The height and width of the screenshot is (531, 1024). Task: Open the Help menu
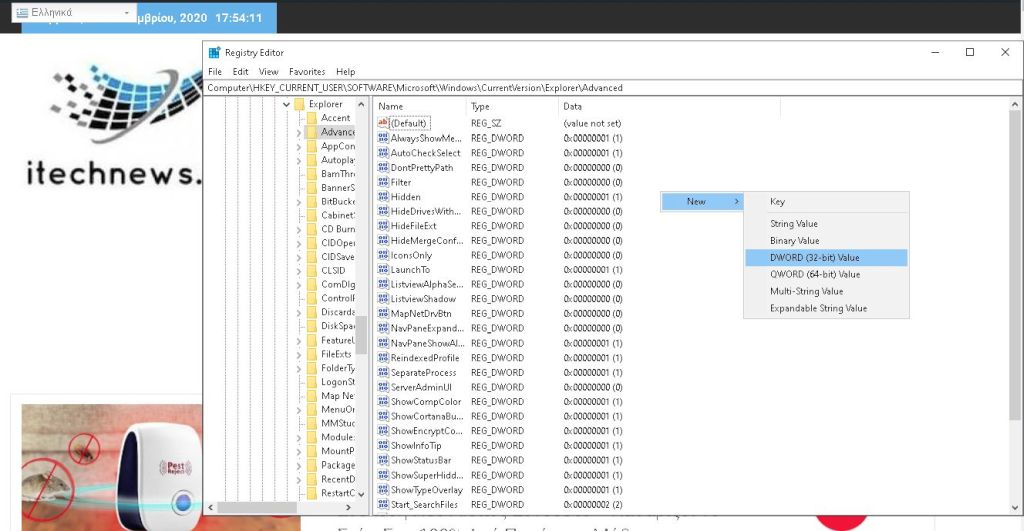click(x=345, y=72)
